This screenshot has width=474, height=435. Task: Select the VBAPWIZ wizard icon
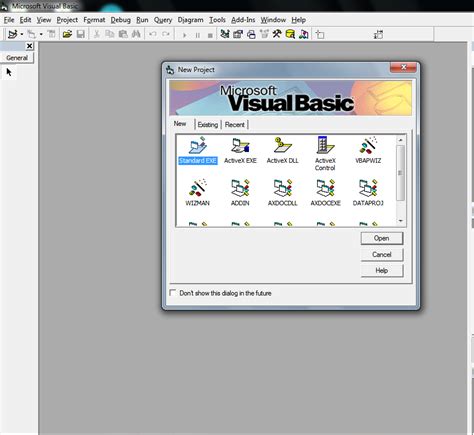tap(368, 151)
